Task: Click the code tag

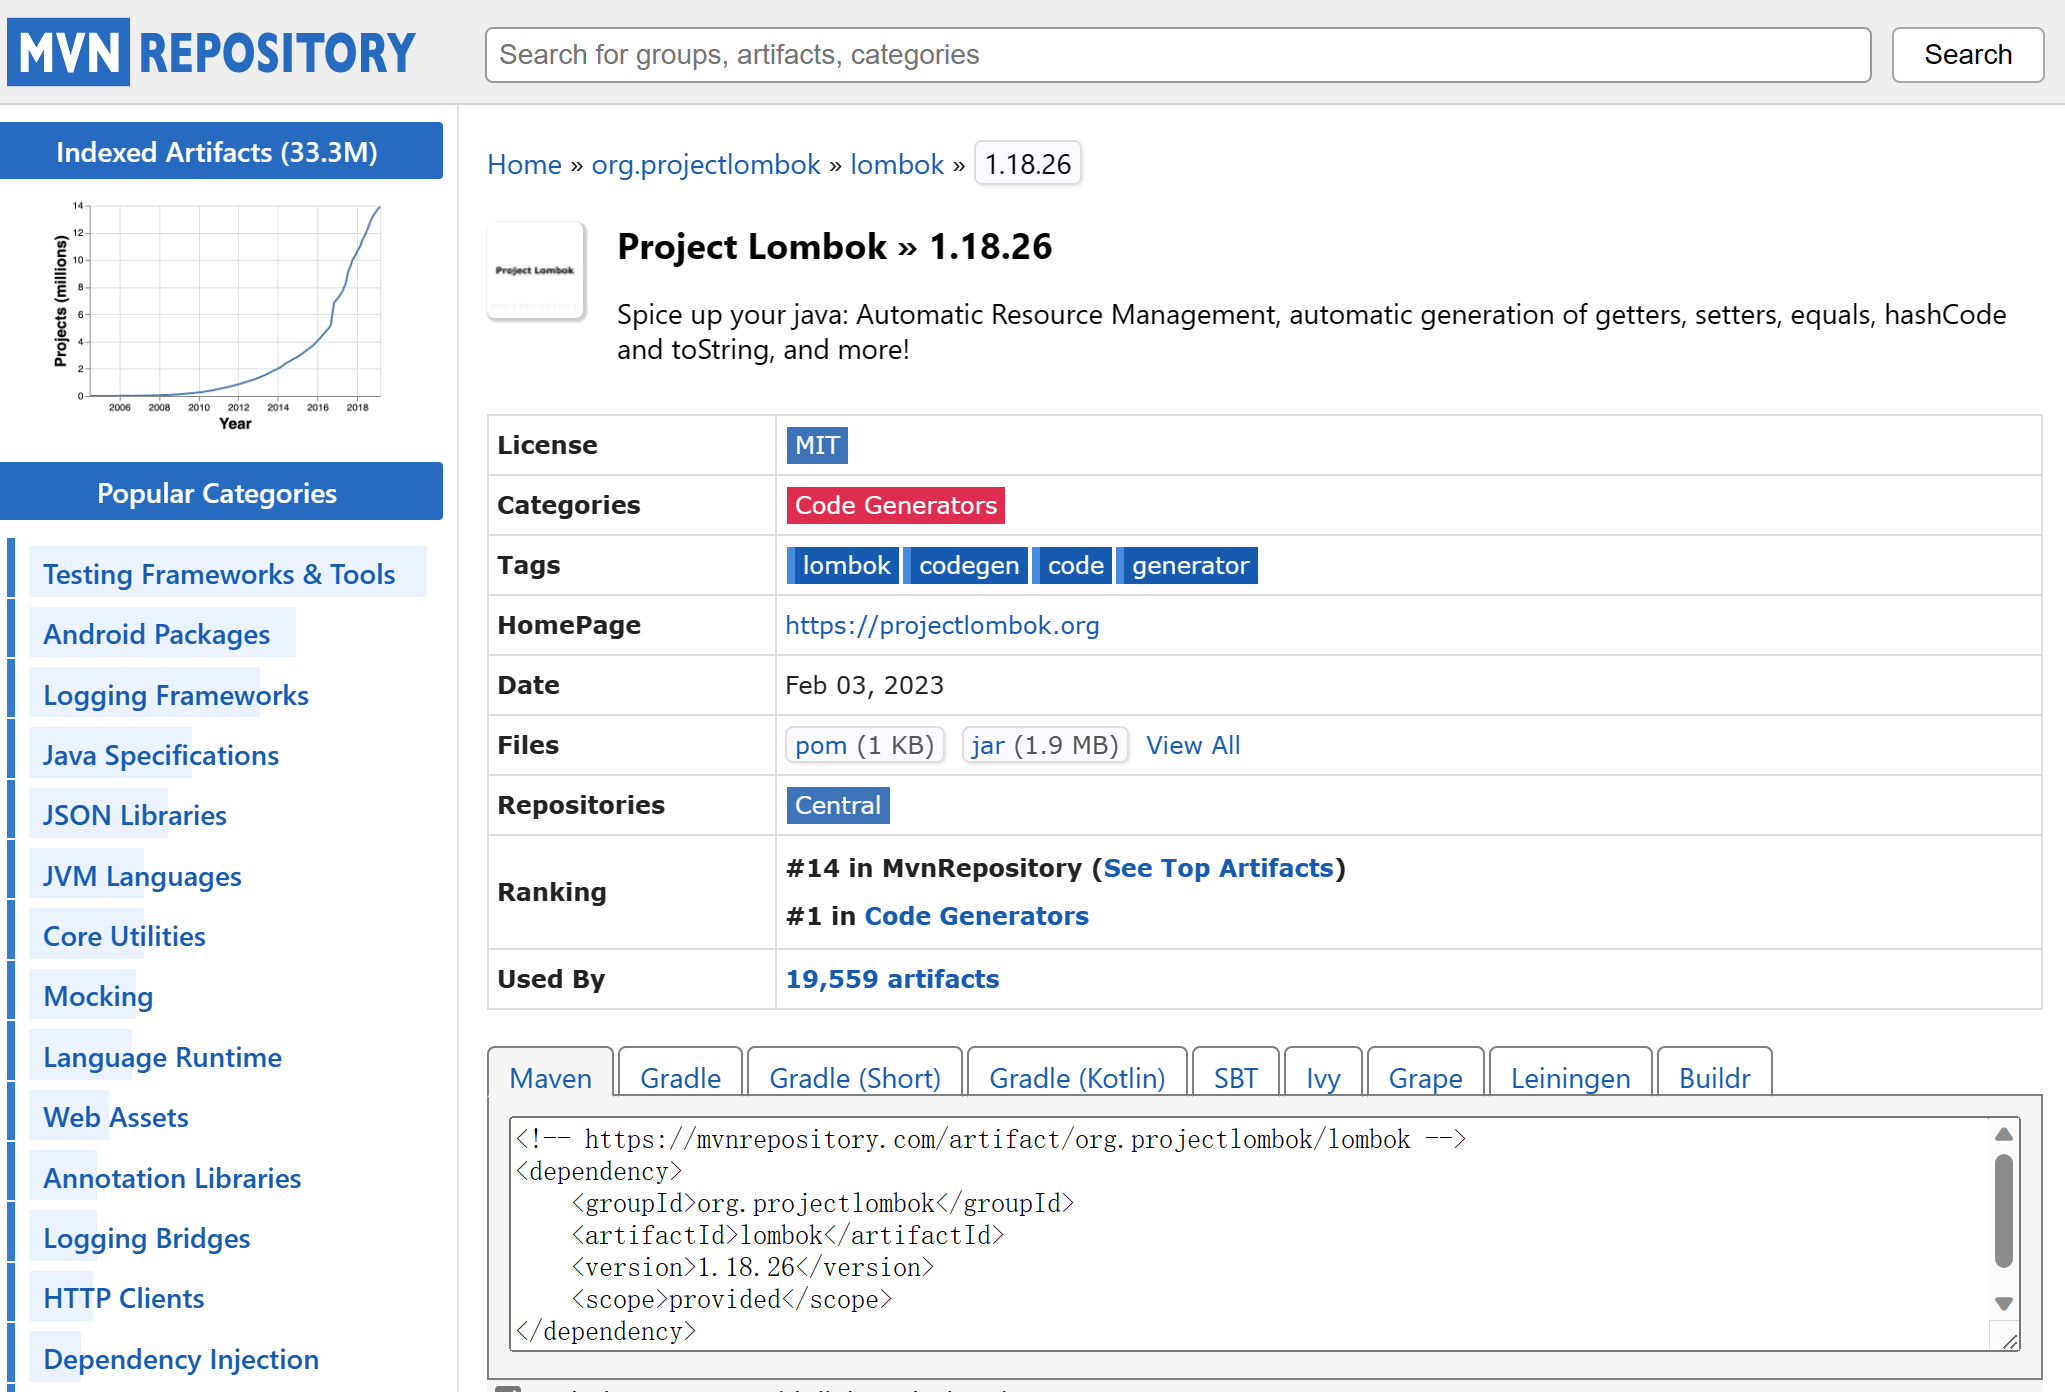Action: (1072, 565)
